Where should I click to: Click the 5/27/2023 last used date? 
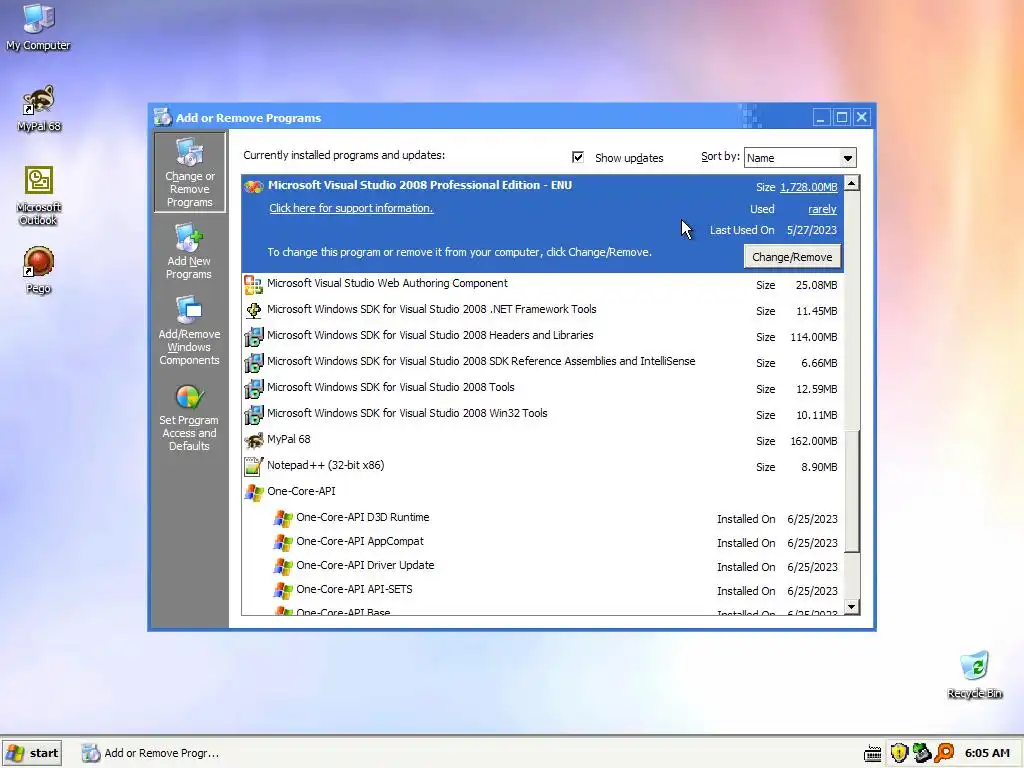pyautogui.click(x=812, y=230)
